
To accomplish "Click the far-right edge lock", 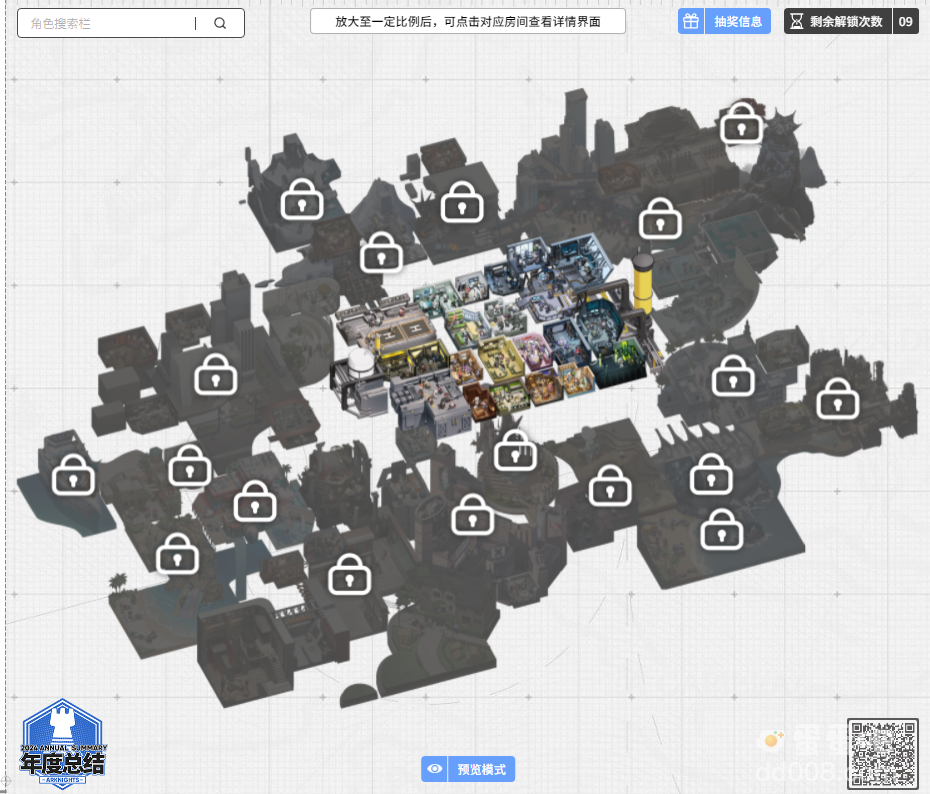I will (837, 398).
